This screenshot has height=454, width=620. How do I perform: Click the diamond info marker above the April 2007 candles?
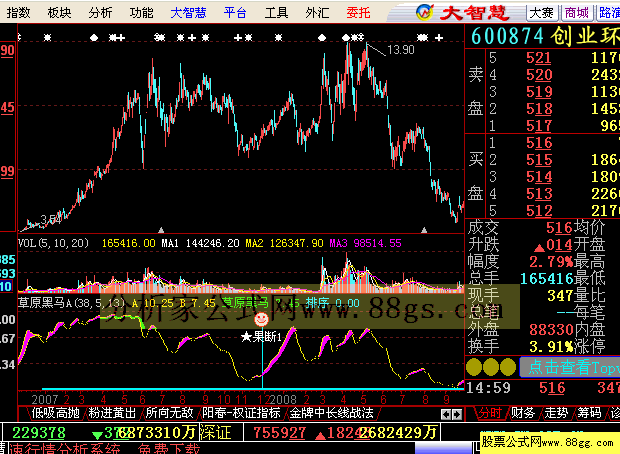point(94,38)
